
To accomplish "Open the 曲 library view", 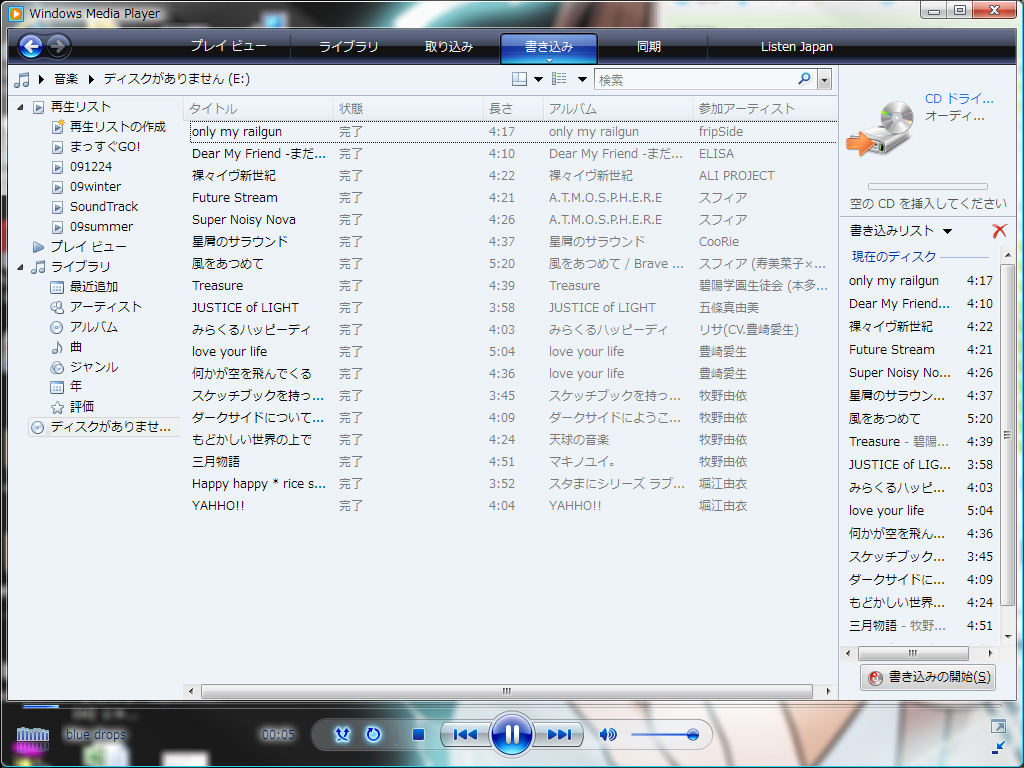I will [x=76, y=347].
